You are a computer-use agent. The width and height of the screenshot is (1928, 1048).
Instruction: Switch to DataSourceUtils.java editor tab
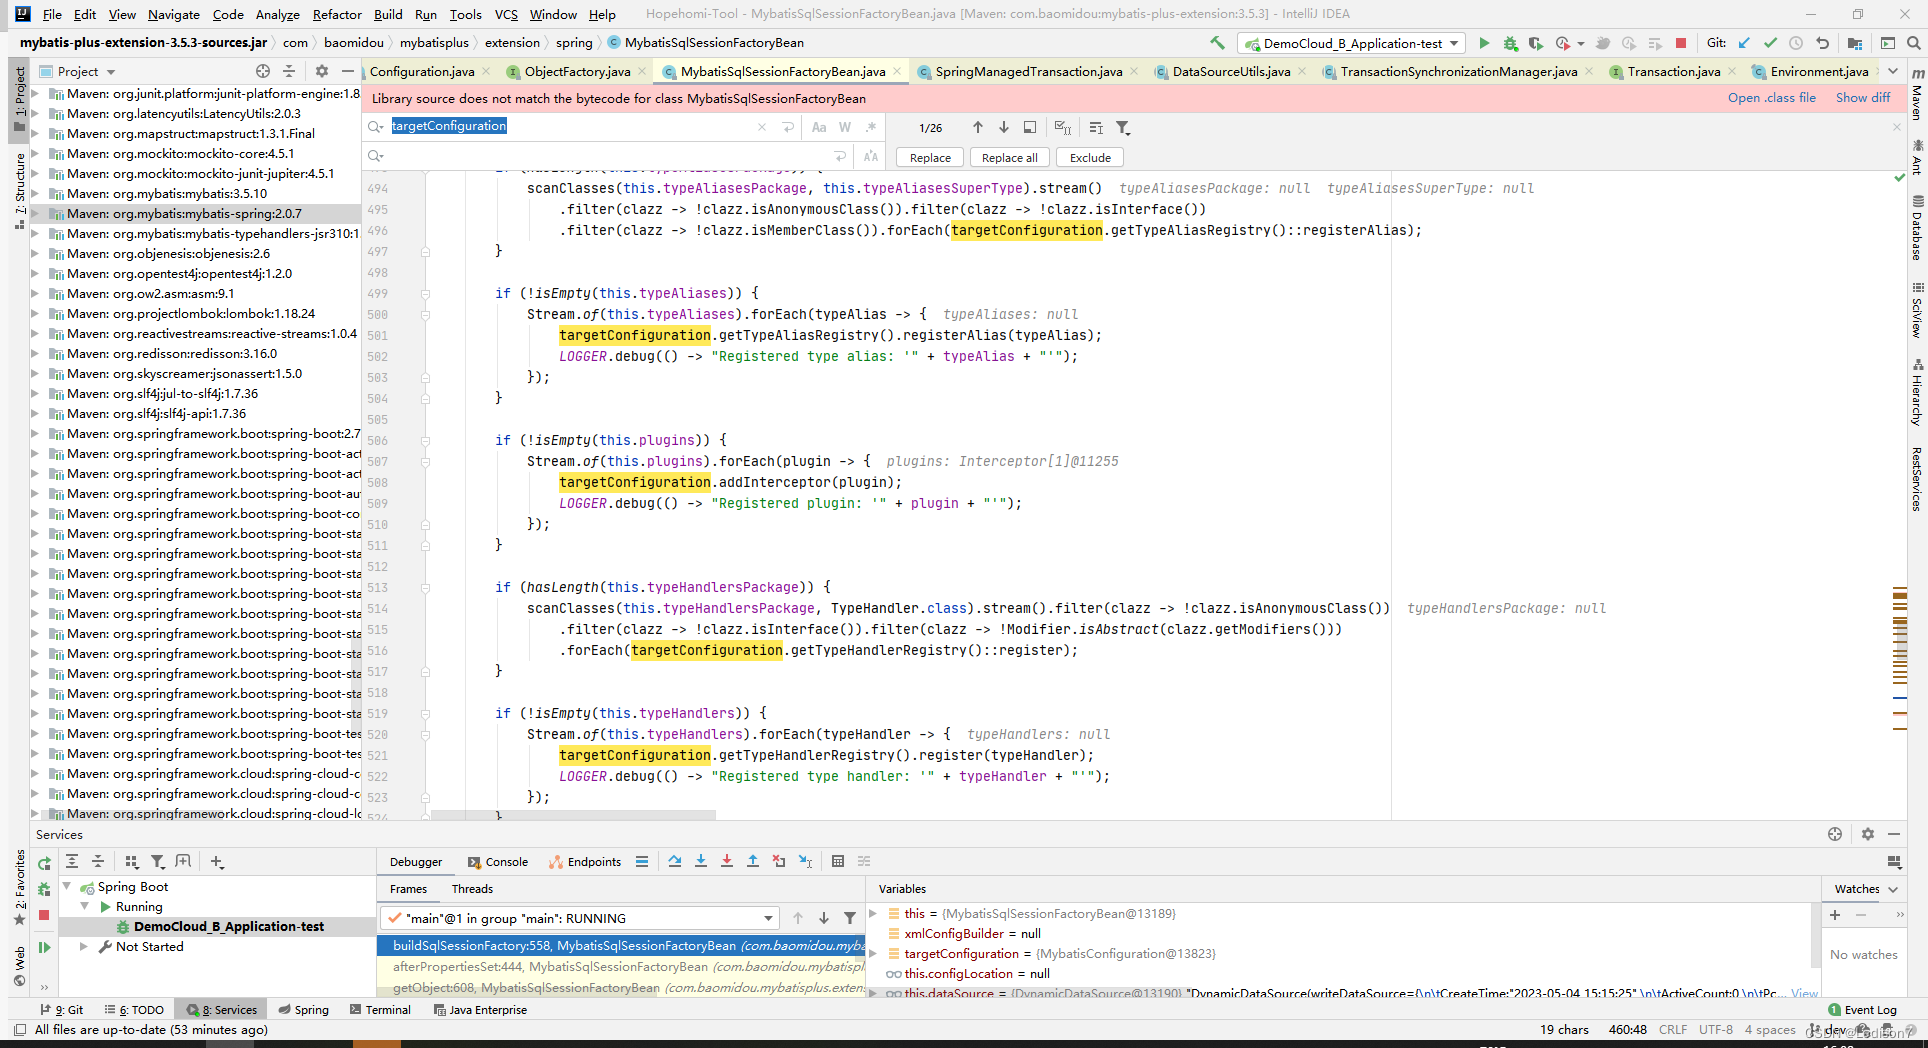point(1231,71)
